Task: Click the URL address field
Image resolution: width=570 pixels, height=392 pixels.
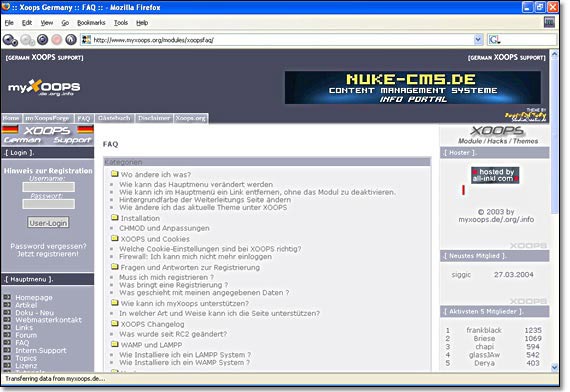Action: [283, 40]
